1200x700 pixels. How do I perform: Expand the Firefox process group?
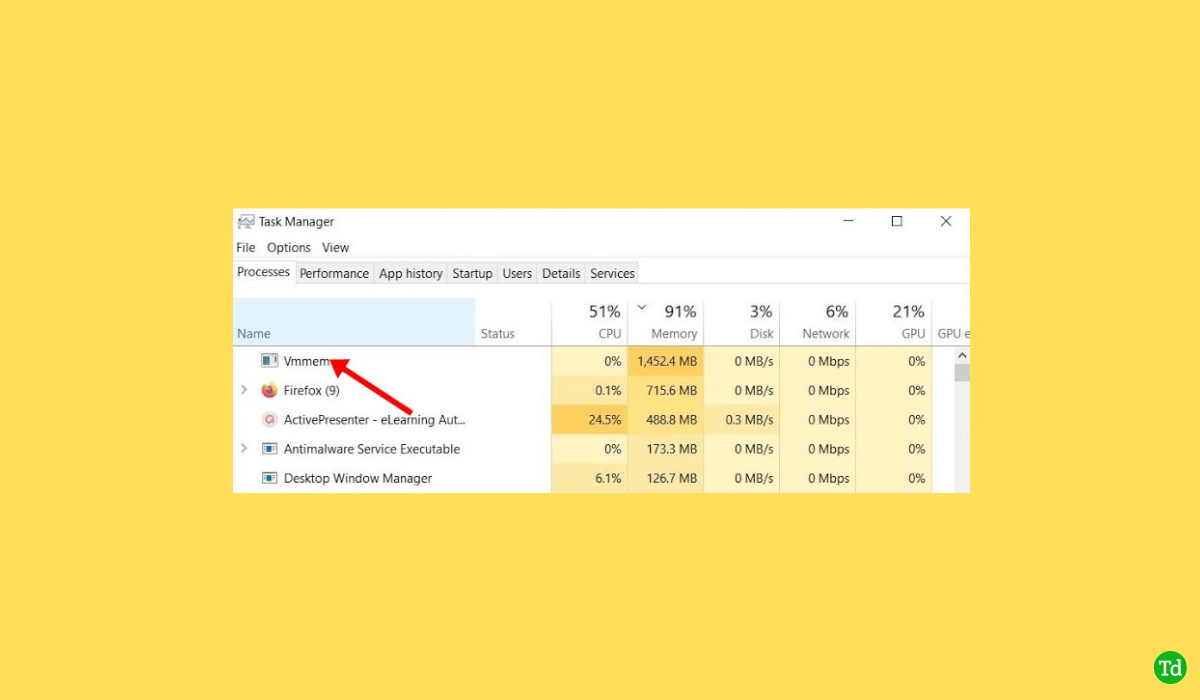pyautogui.click(x=244, y=390)
